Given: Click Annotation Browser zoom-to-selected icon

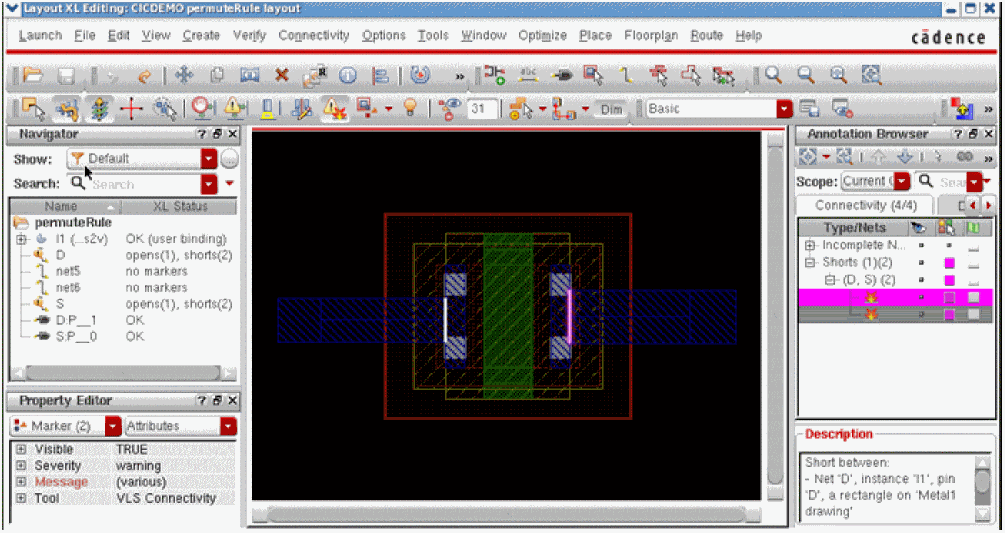Looking at the screenshot, I should (x=845, y=156).
